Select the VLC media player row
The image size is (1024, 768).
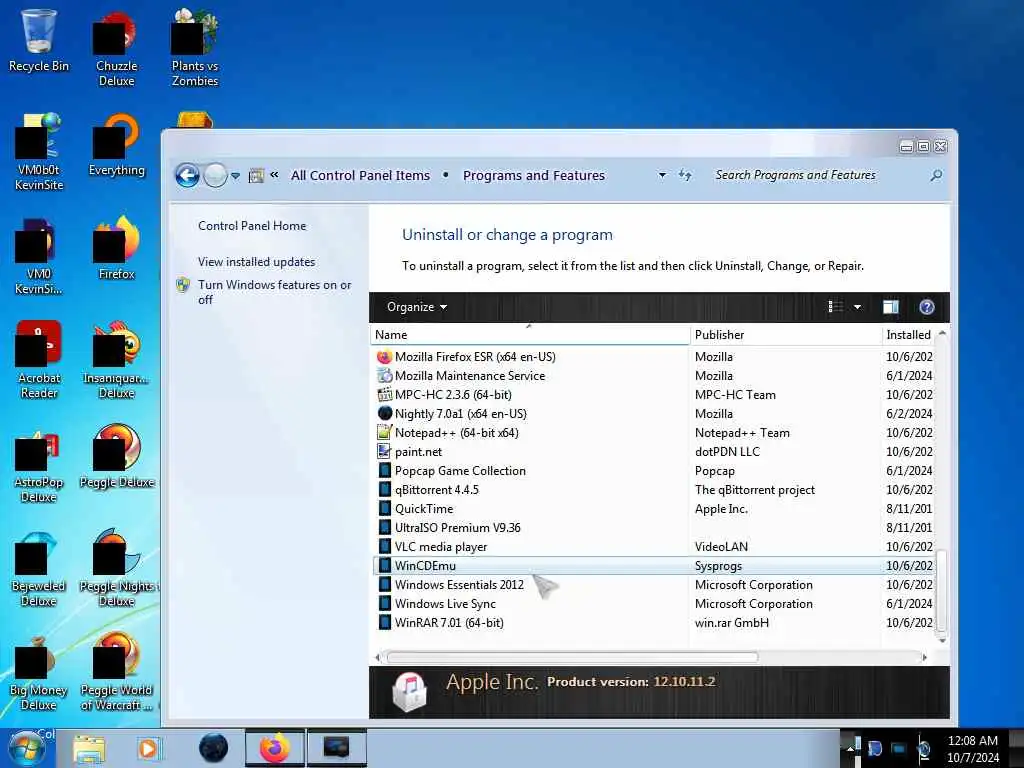coord(653,547)
